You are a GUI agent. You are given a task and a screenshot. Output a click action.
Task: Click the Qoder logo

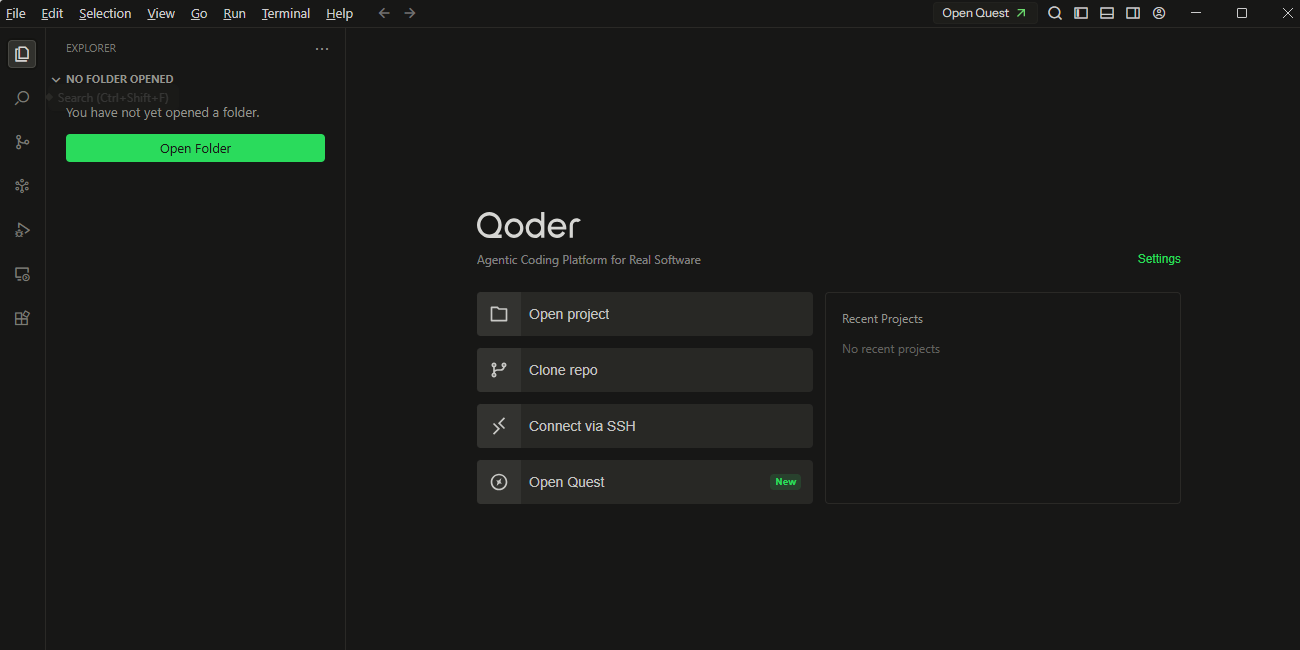click(528, 225)
